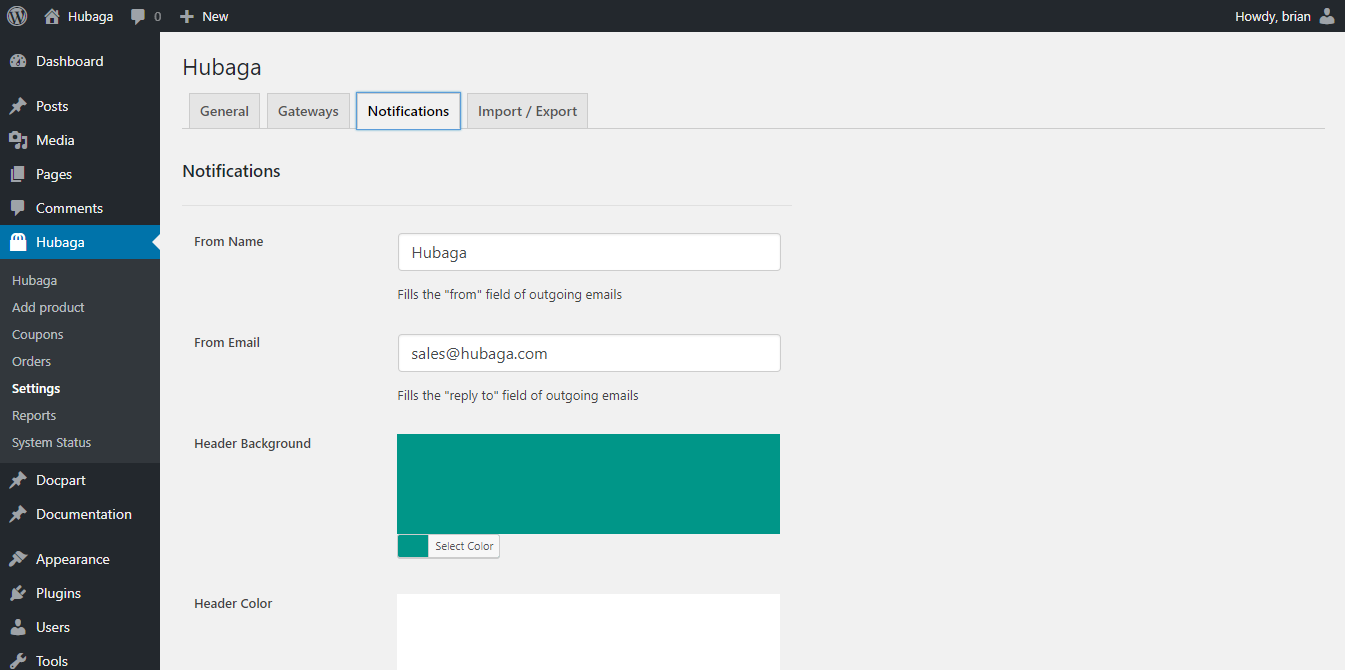
Task: Open the Import / Export tab
Action: tap(527, 111)
